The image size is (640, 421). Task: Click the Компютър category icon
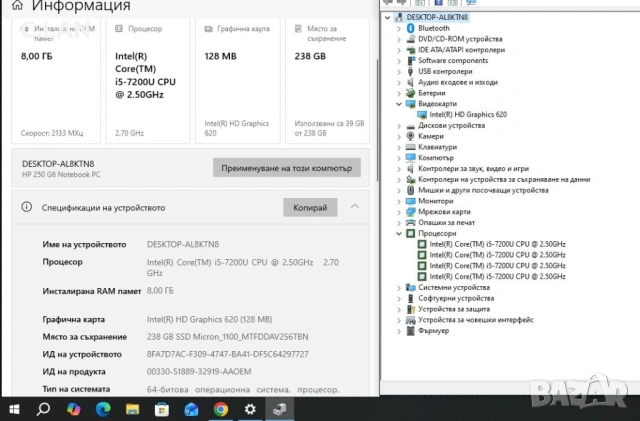(x=411, y=158)
